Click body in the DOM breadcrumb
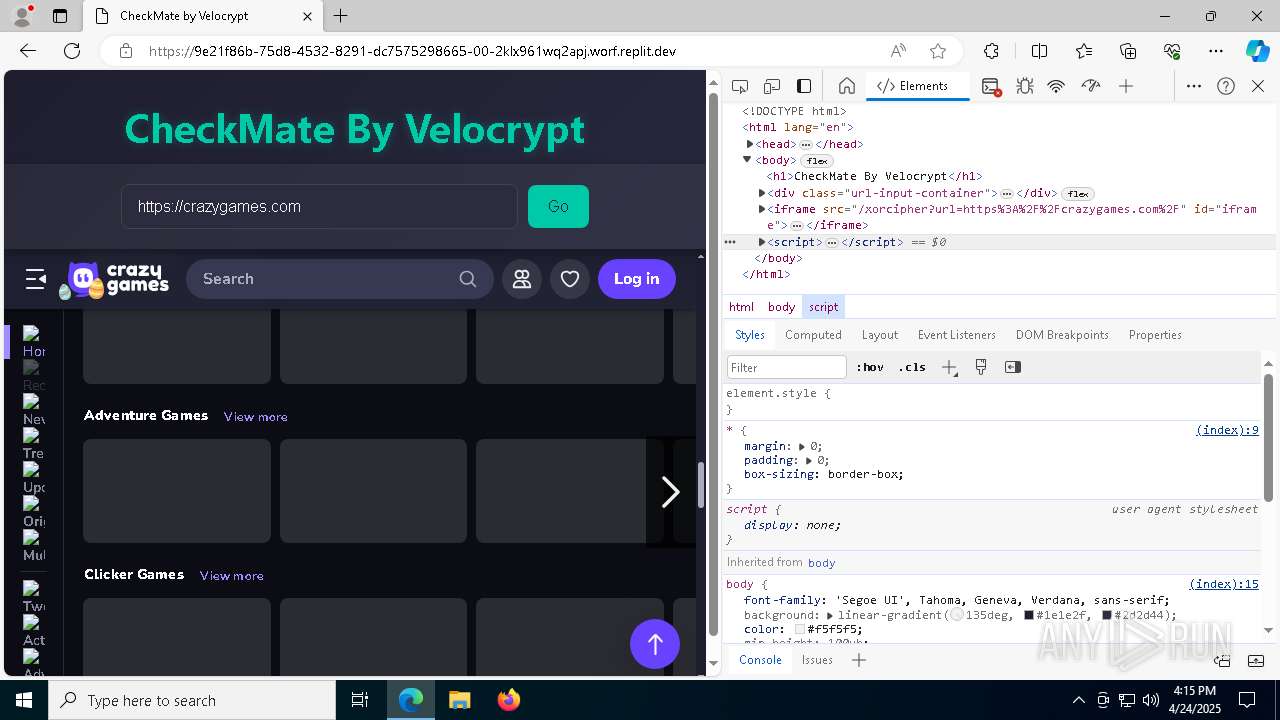Viewport: 1280px width, 720px height. click(781, 307)
